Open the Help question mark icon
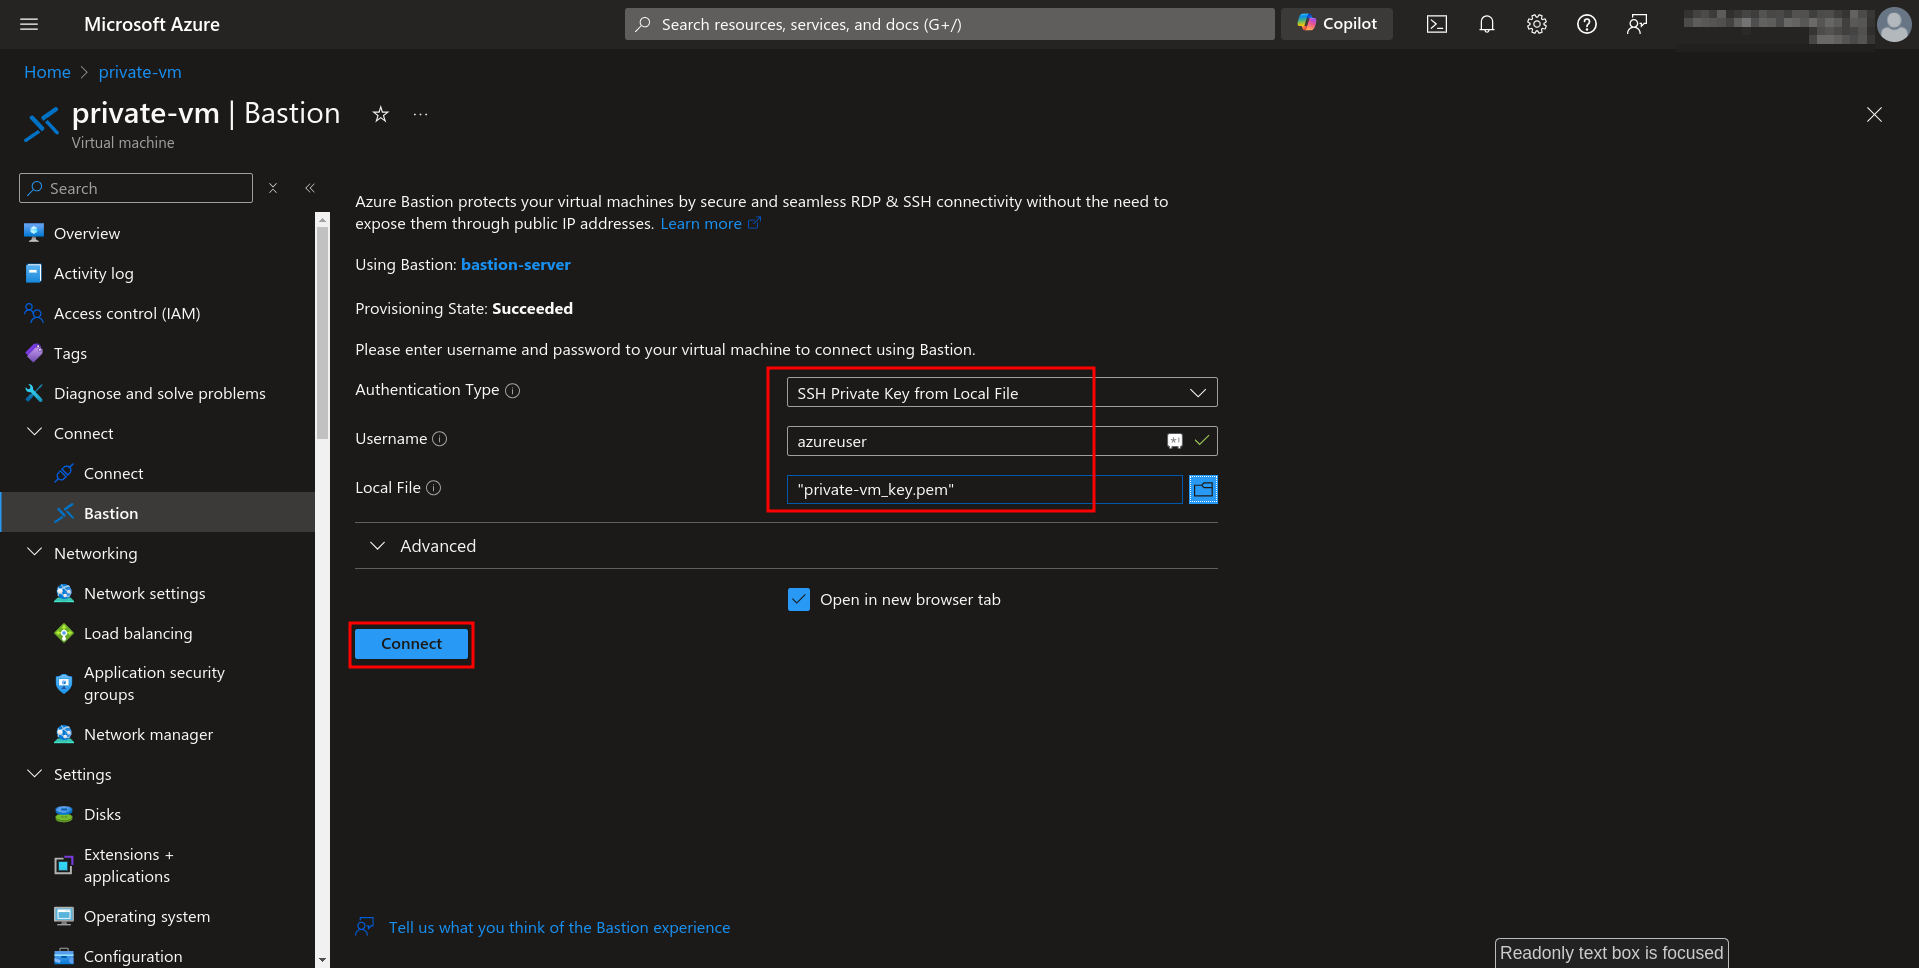1919x968 pixels. click(x=1586, y=24)
